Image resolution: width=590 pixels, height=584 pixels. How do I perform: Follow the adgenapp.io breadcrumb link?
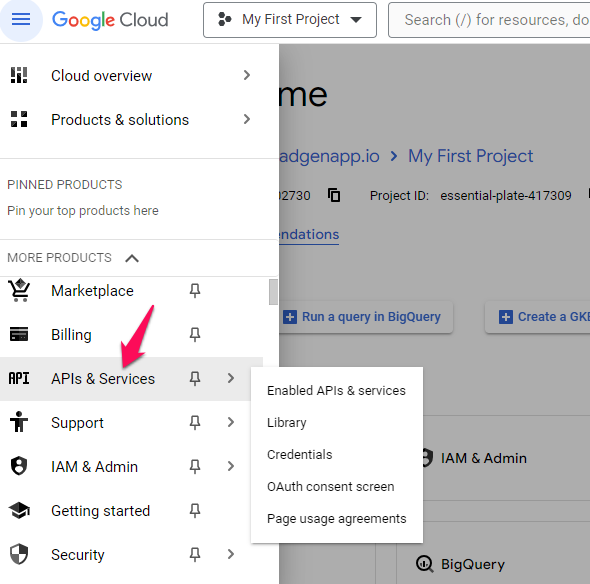point(329,156)
